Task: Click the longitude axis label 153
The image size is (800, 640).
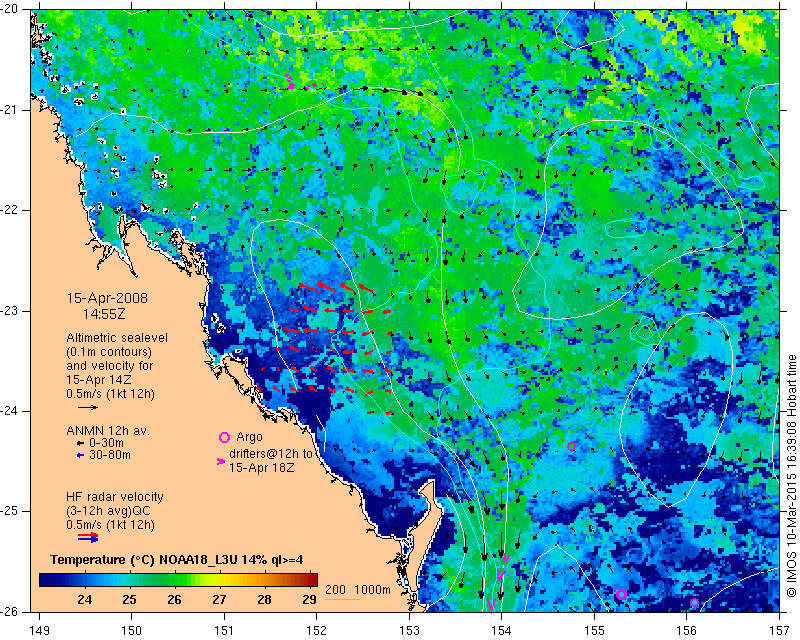Action: point(409,630)
